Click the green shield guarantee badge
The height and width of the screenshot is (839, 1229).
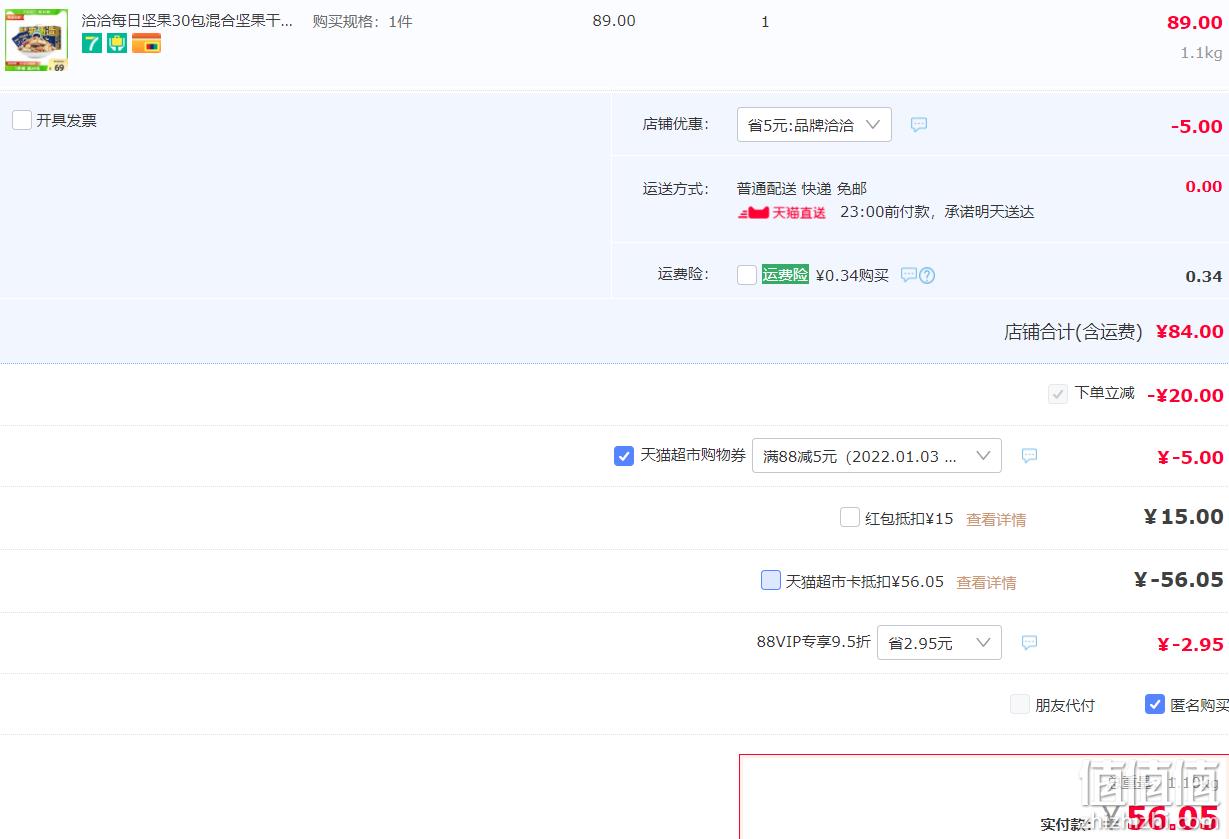117,43
